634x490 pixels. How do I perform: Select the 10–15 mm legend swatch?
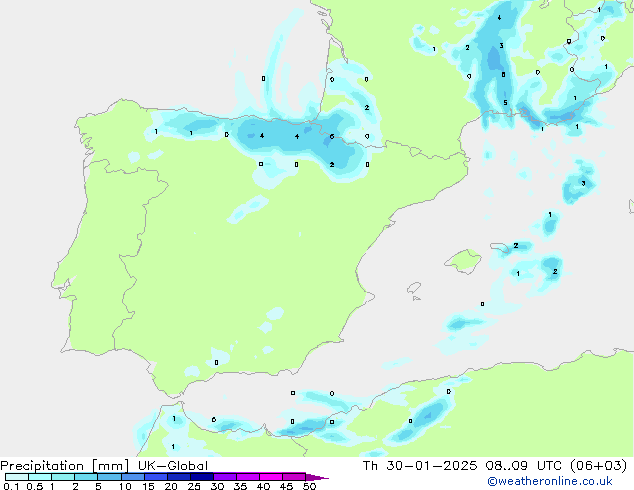click(x=132, y=477)
